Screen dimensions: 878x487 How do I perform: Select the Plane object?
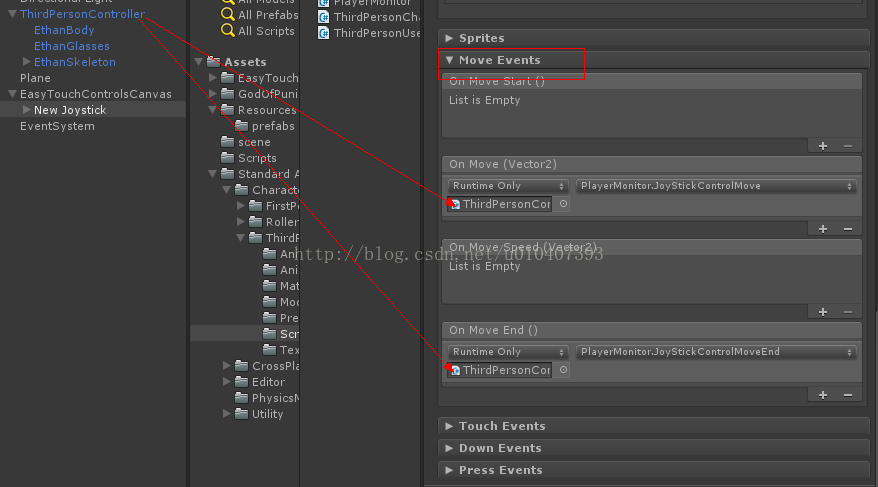[35, 78]
